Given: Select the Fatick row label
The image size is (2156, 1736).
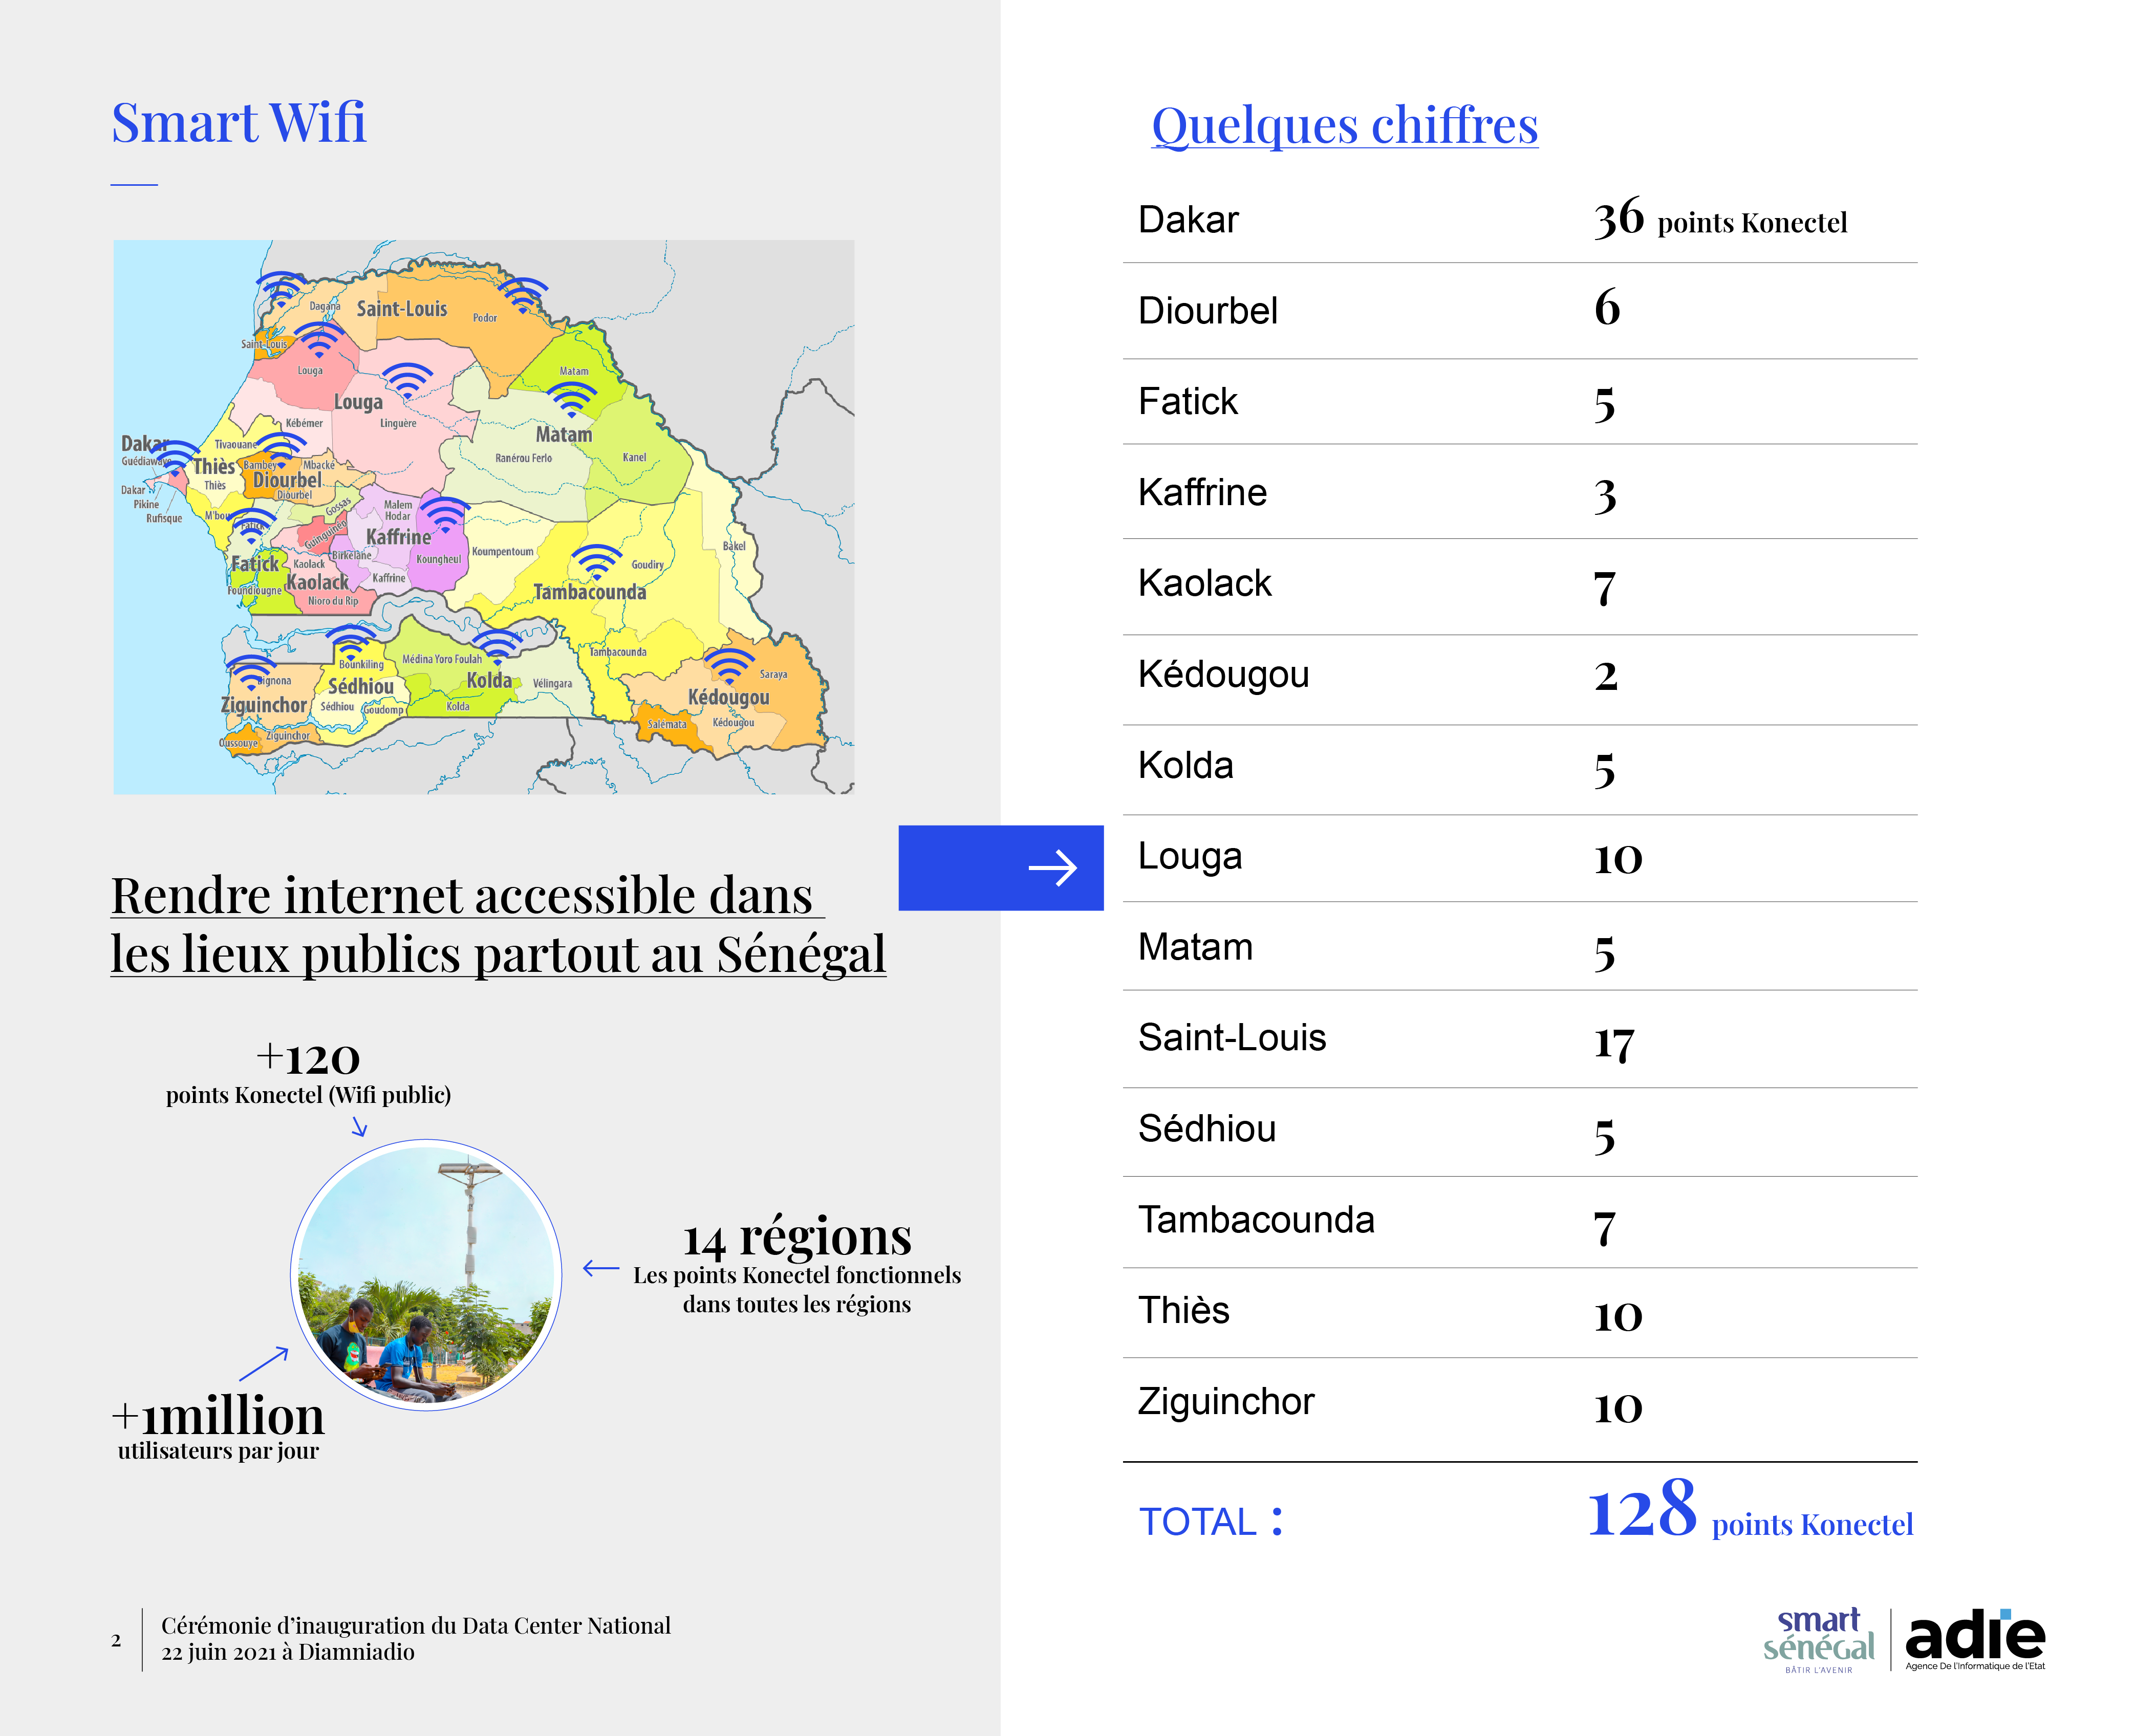Looking at the screenshot, I should 1188,402.
